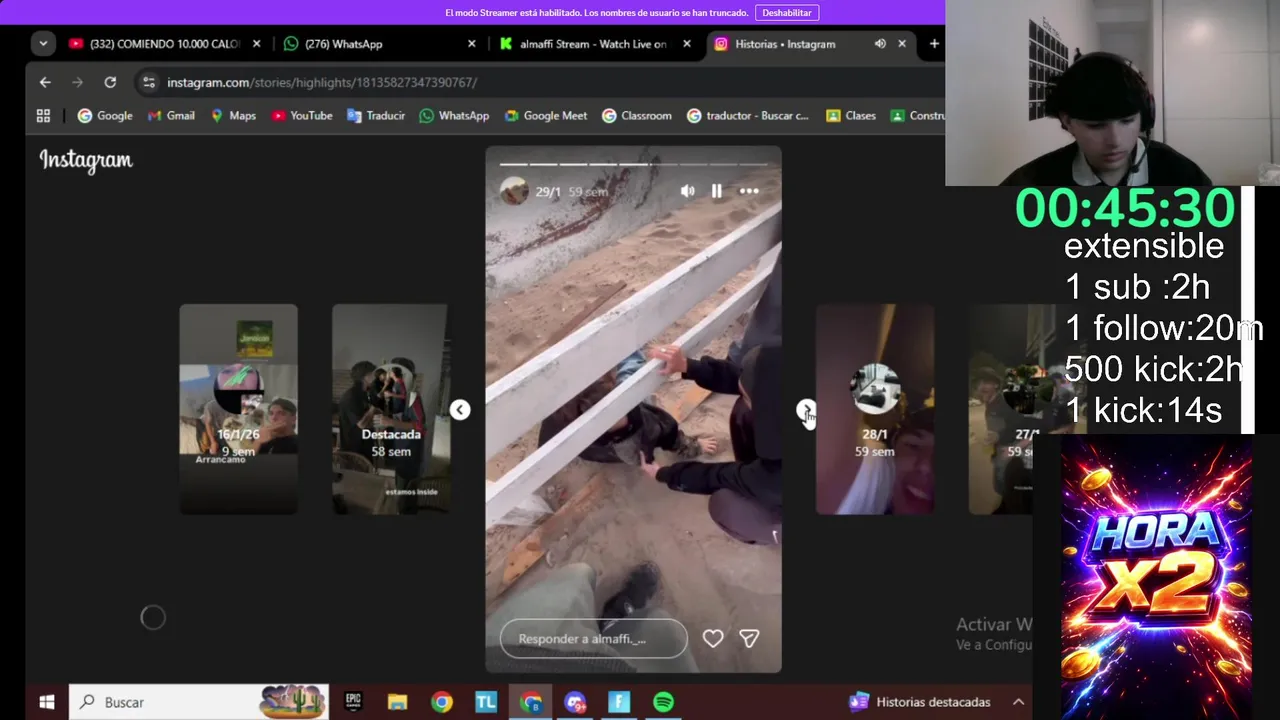Open the 16/1/26 story thumbnail
Screen dimensions: 1280x720
click(238, 410)
